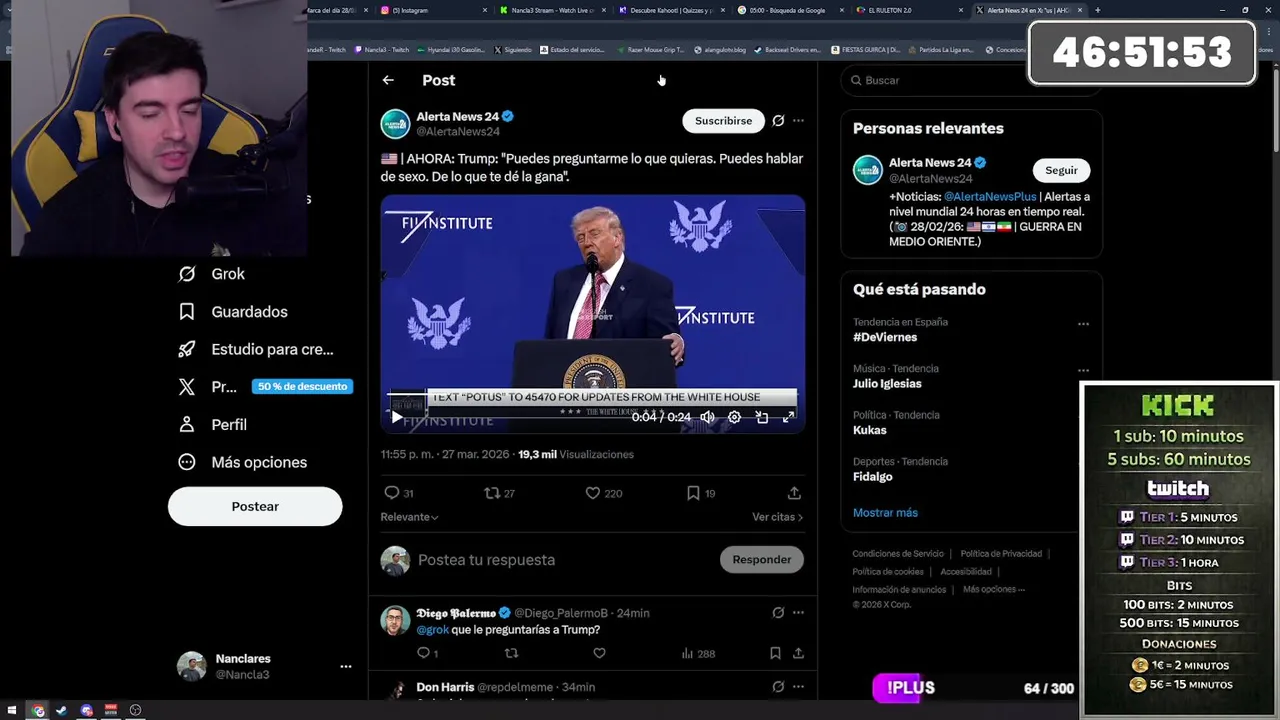Share Diego Palermo's comment
The height and width of the screenshot is (720, 1280).
798,653
